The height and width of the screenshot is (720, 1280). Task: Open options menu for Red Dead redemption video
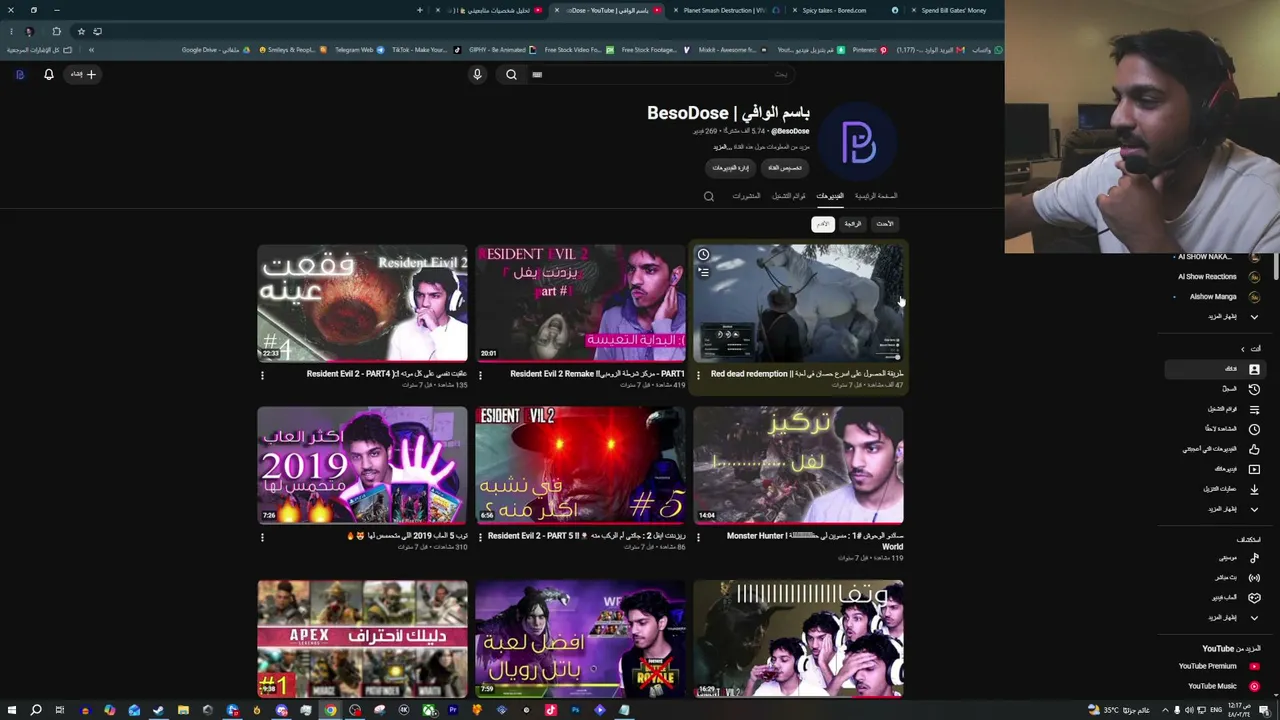point(698,375)
